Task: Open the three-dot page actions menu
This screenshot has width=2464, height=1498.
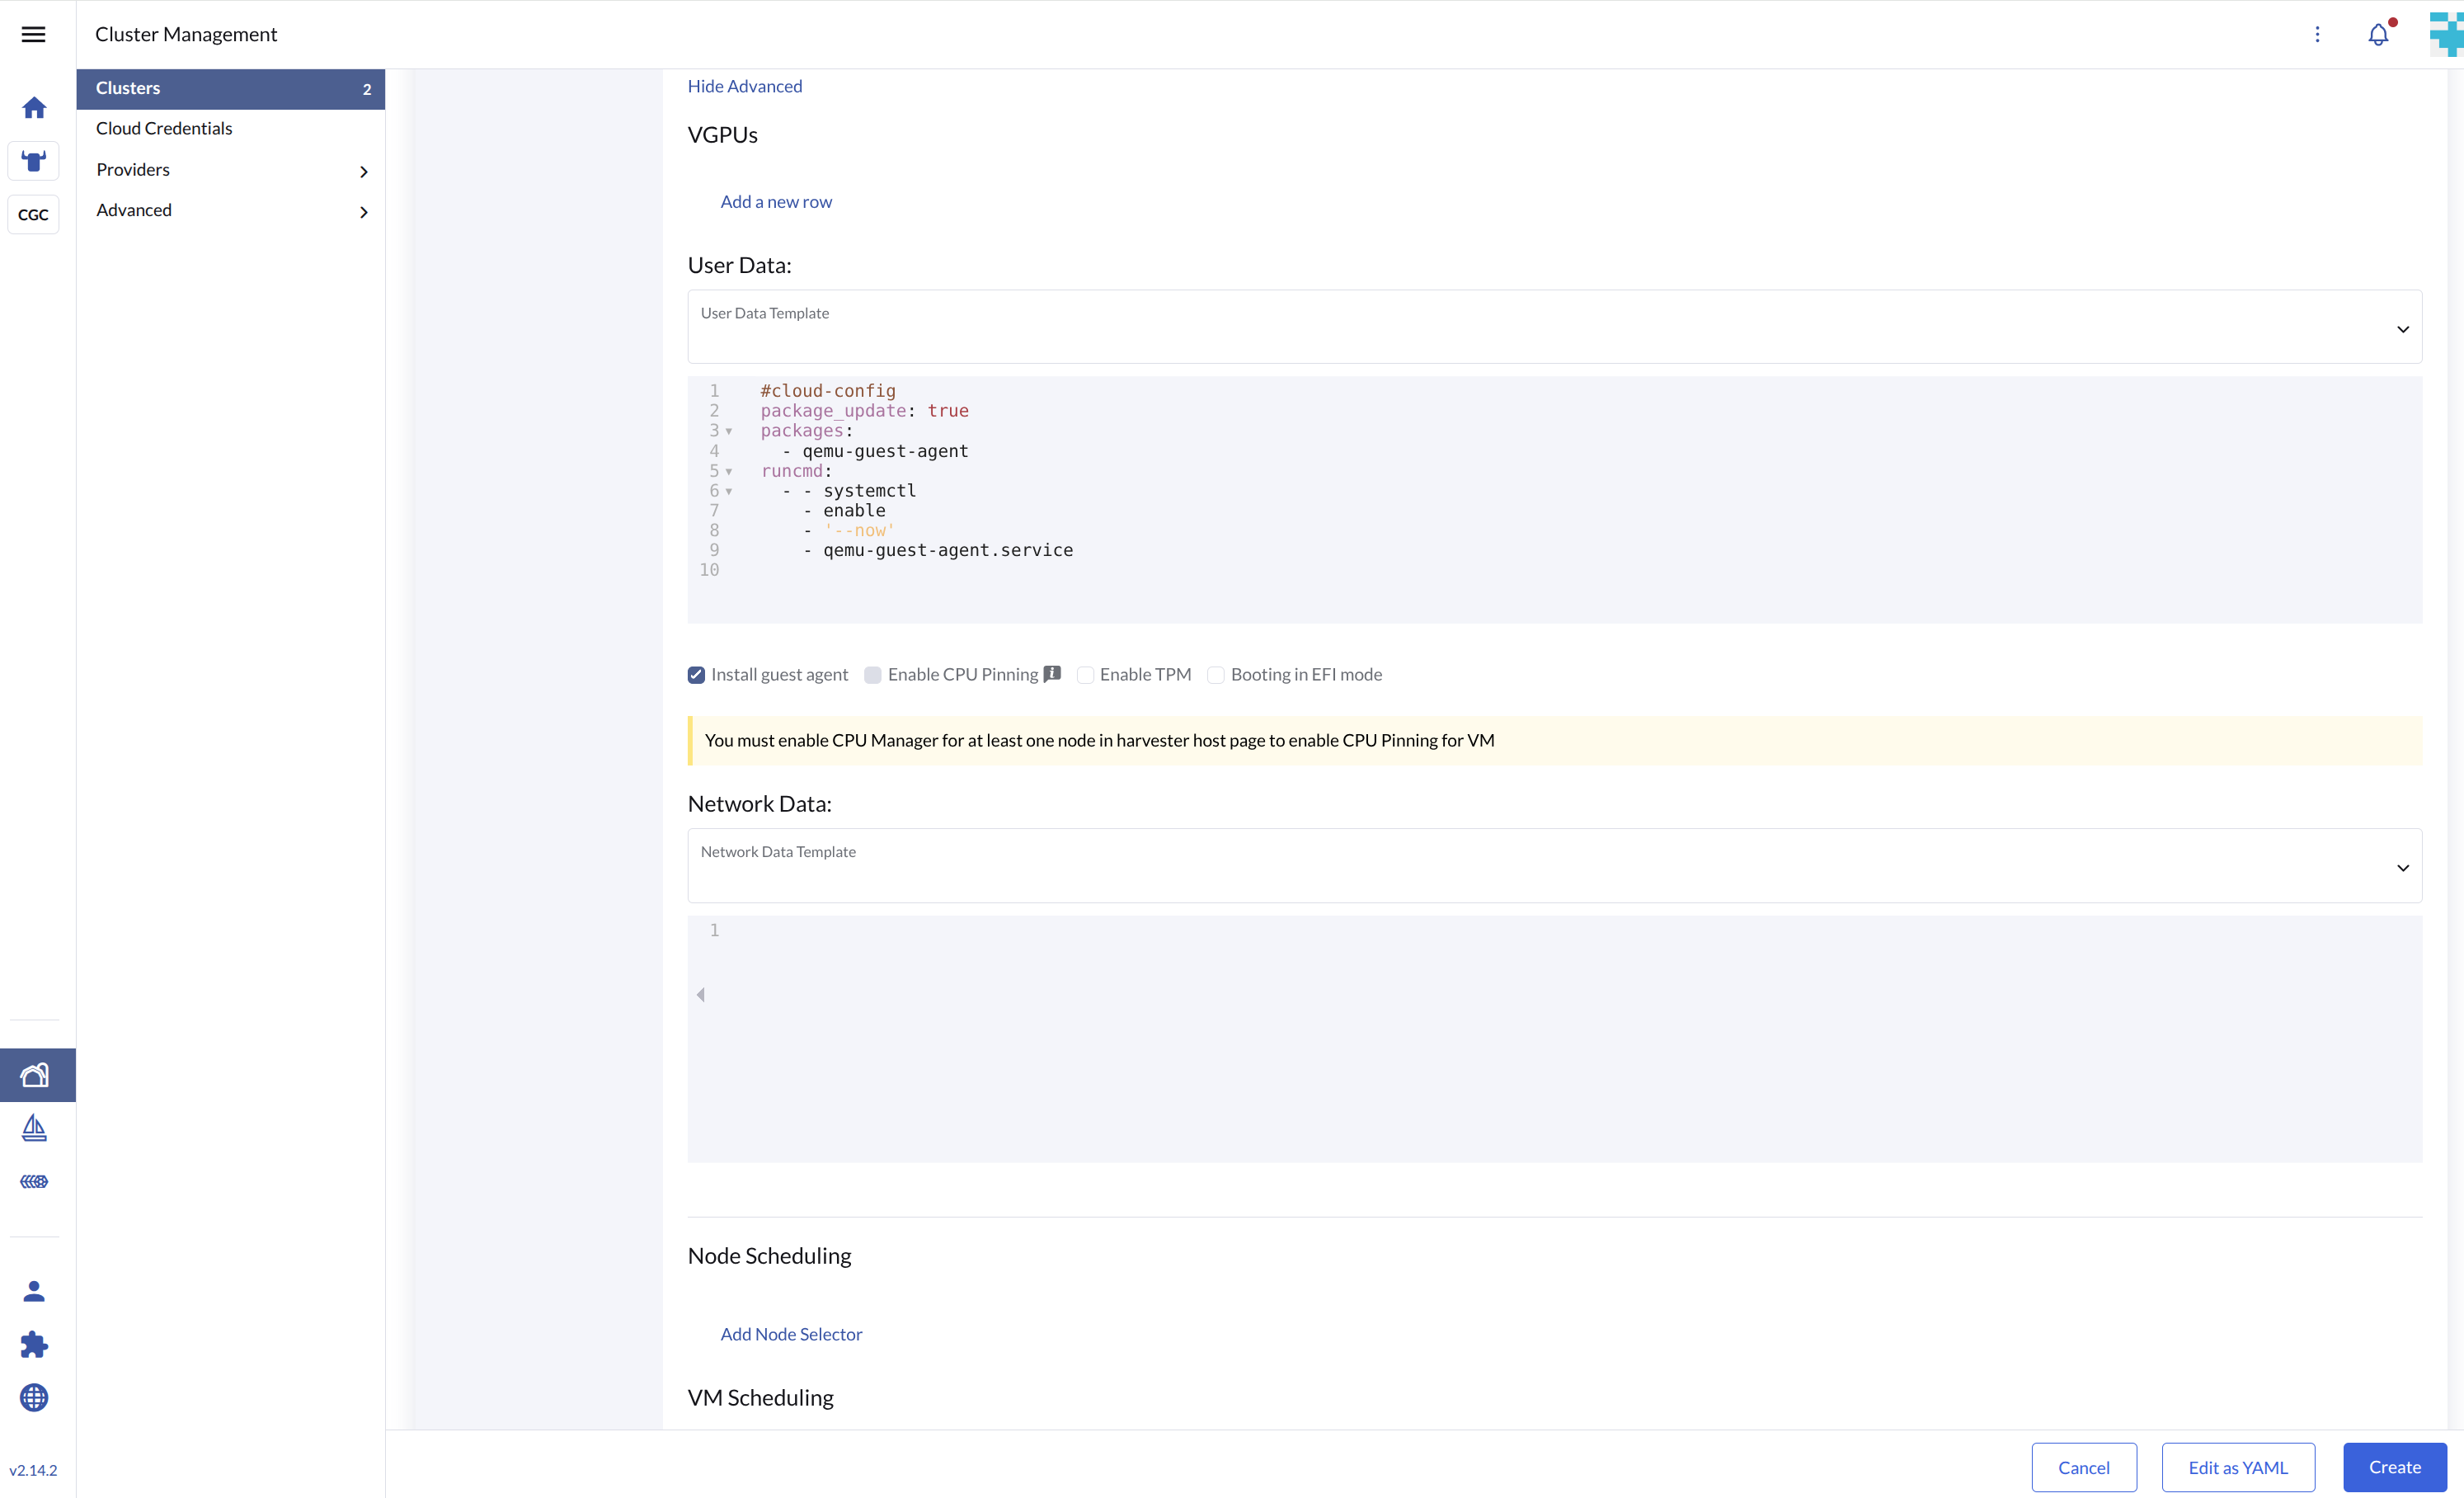Action: (2317, 34)
